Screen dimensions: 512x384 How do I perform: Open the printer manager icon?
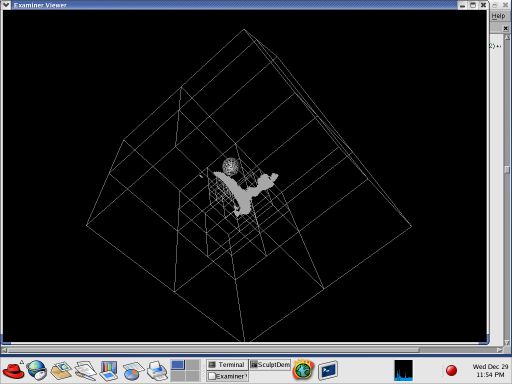(157, 370)
